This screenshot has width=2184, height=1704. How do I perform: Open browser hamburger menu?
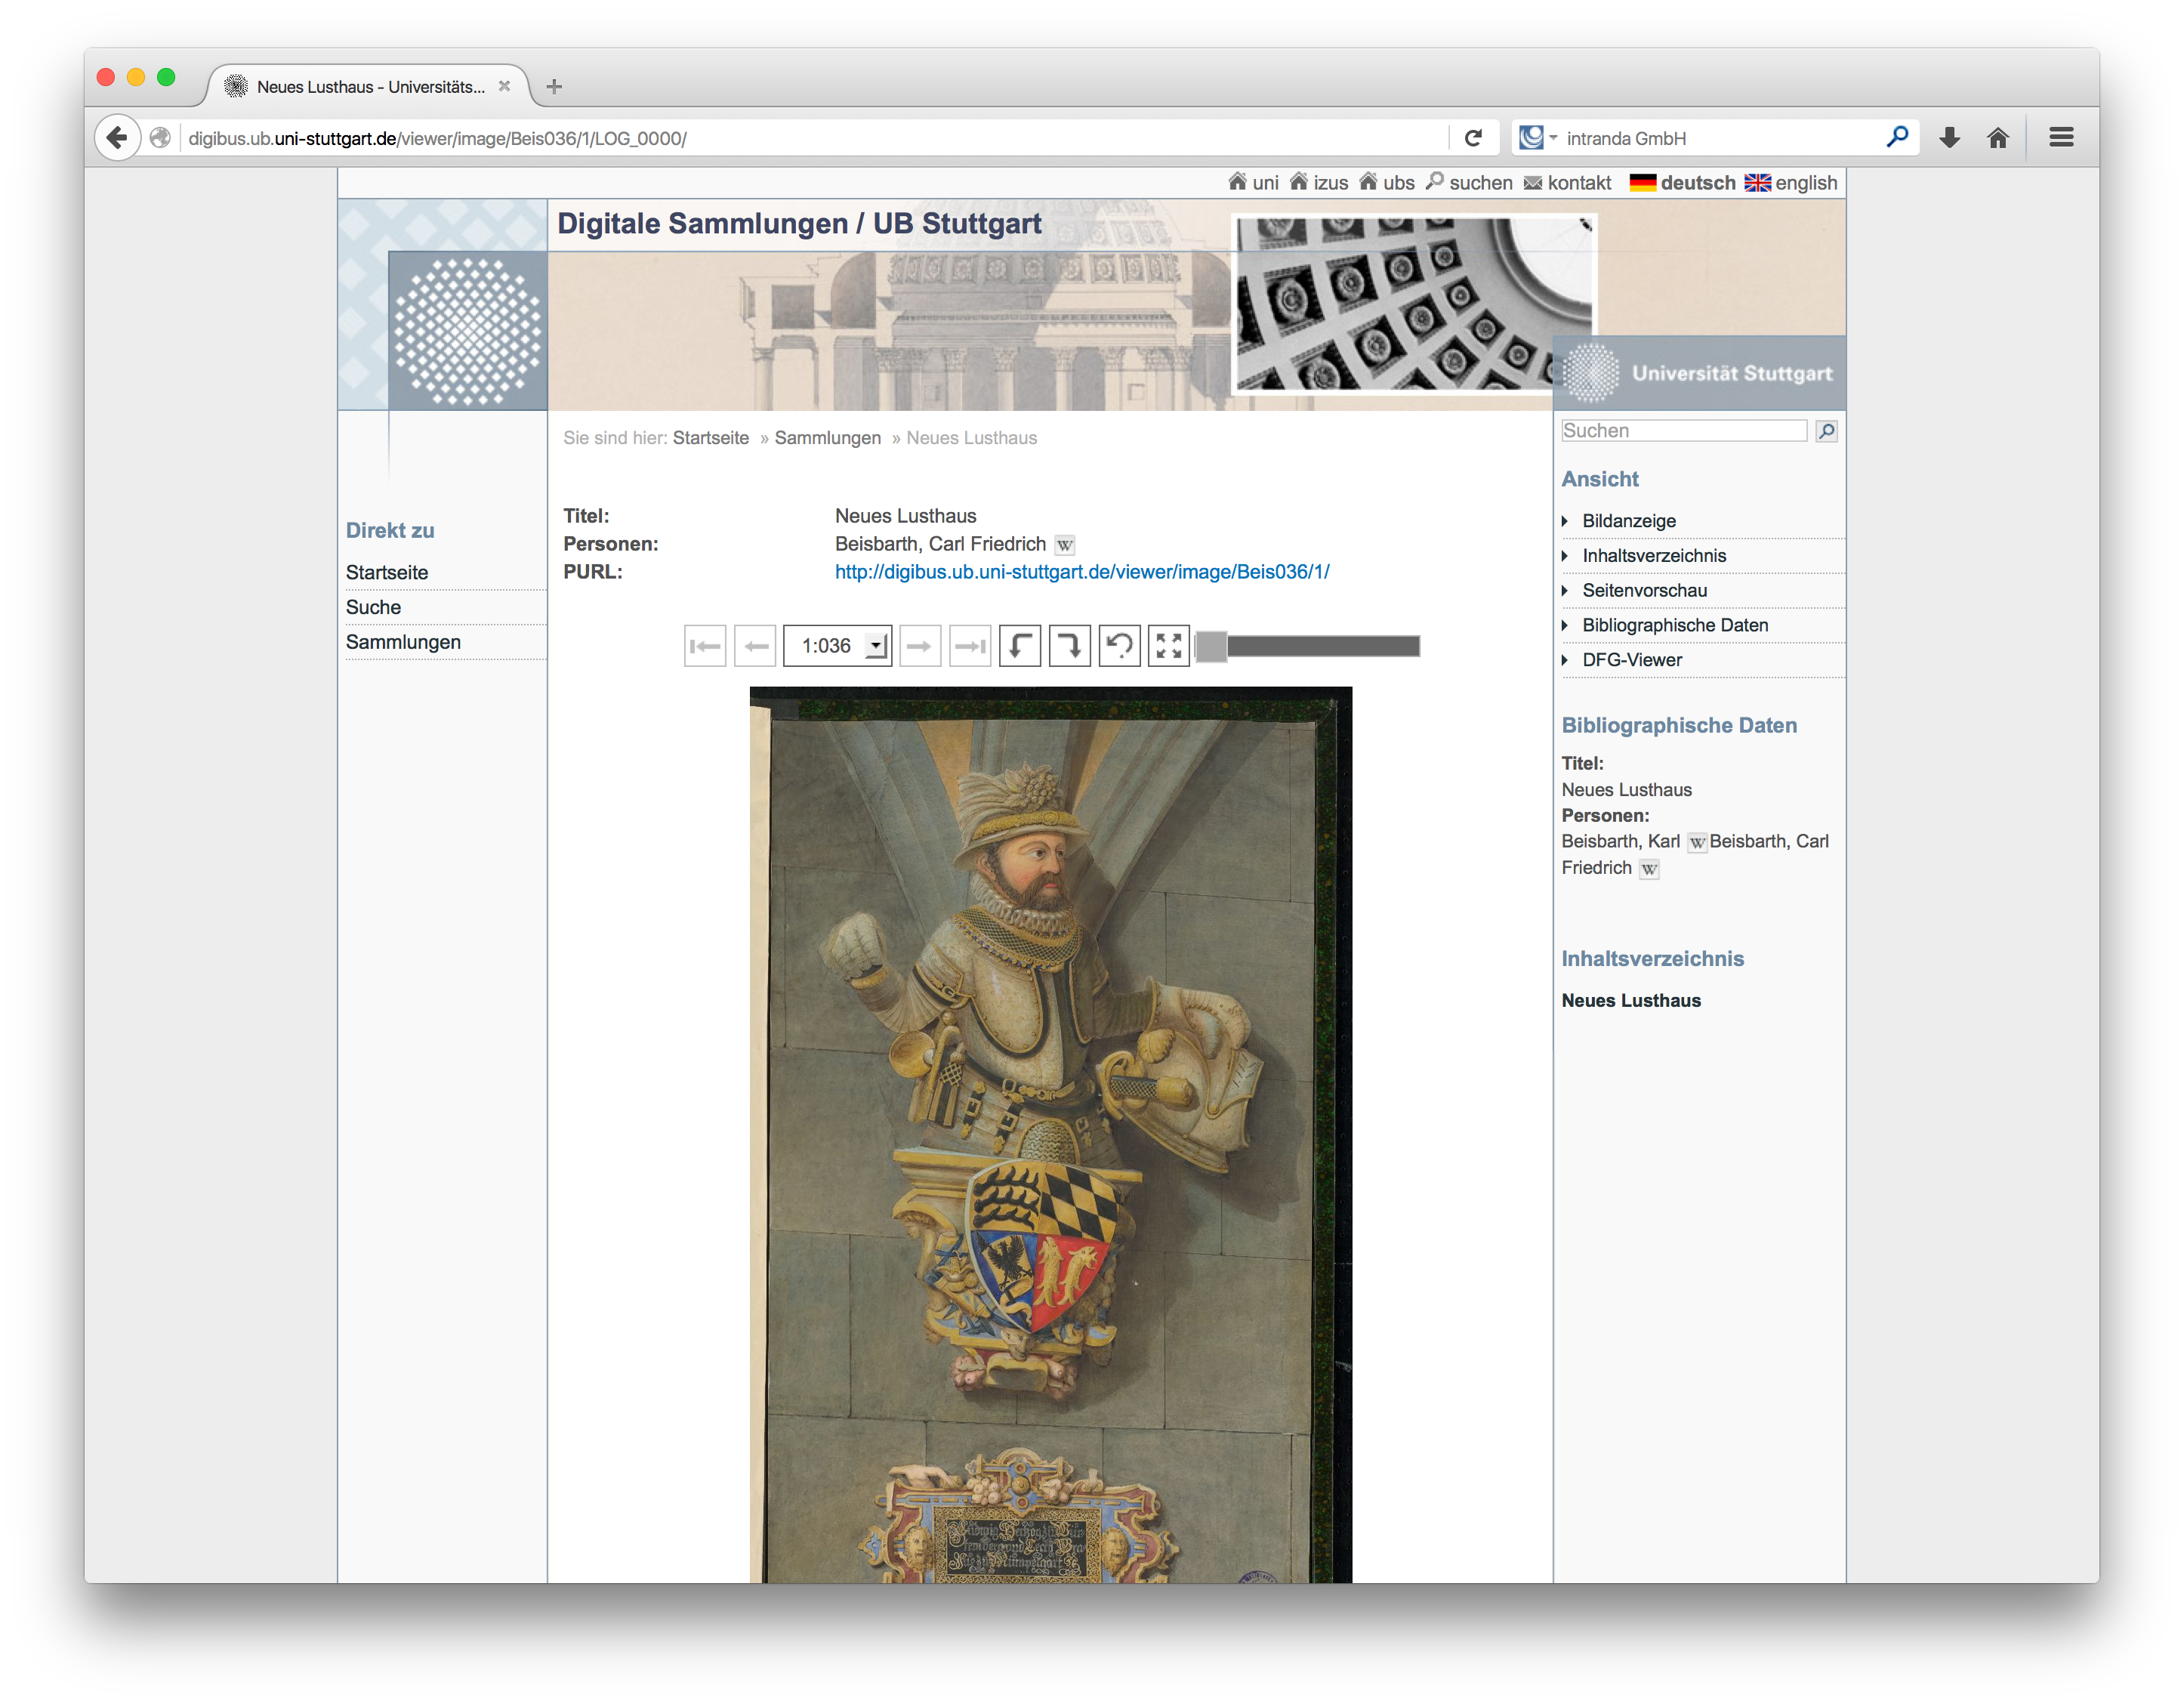point(2061,138)
